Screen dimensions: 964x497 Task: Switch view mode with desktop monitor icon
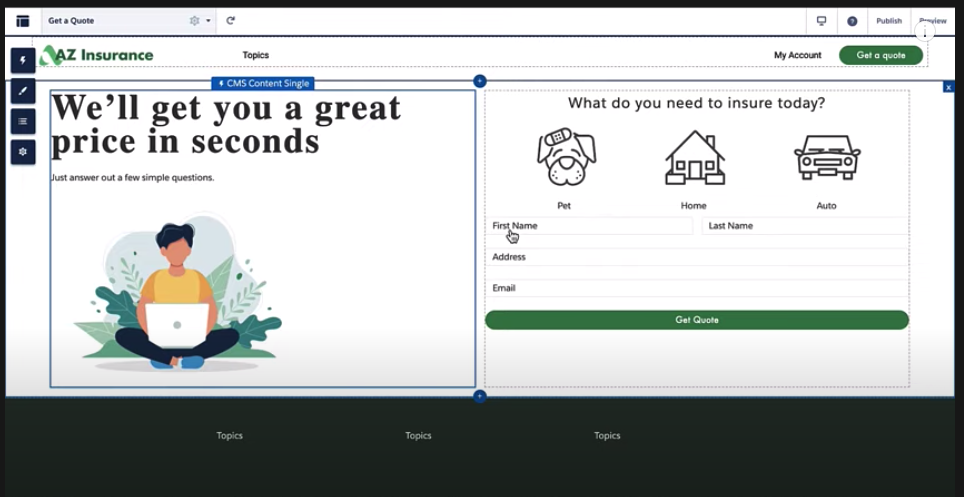821,21
